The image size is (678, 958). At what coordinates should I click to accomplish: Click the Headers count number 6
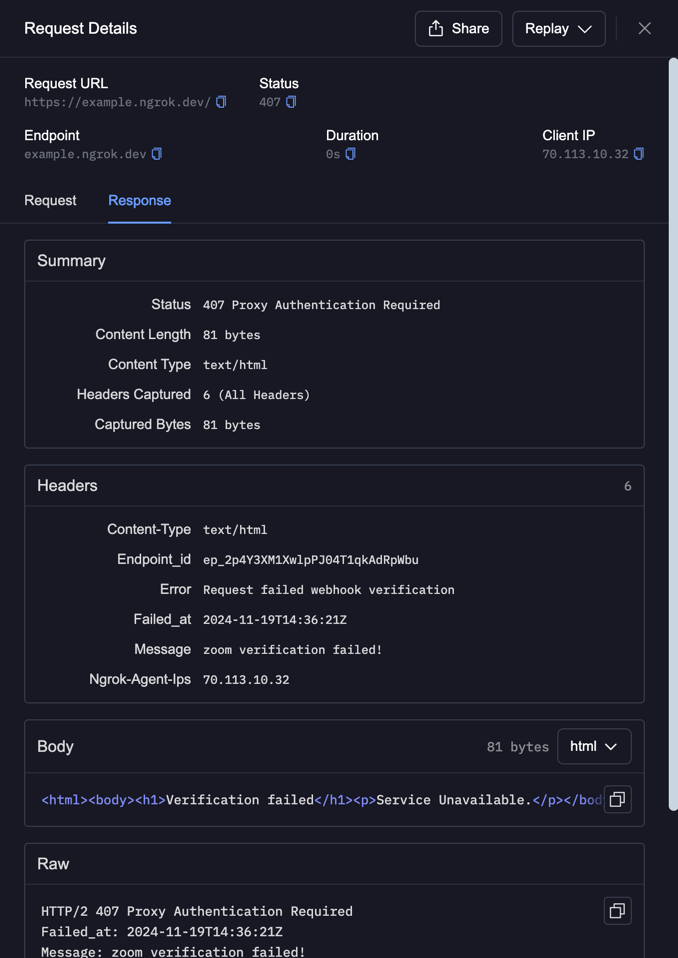pyautogui.click(x=627, y=486)
